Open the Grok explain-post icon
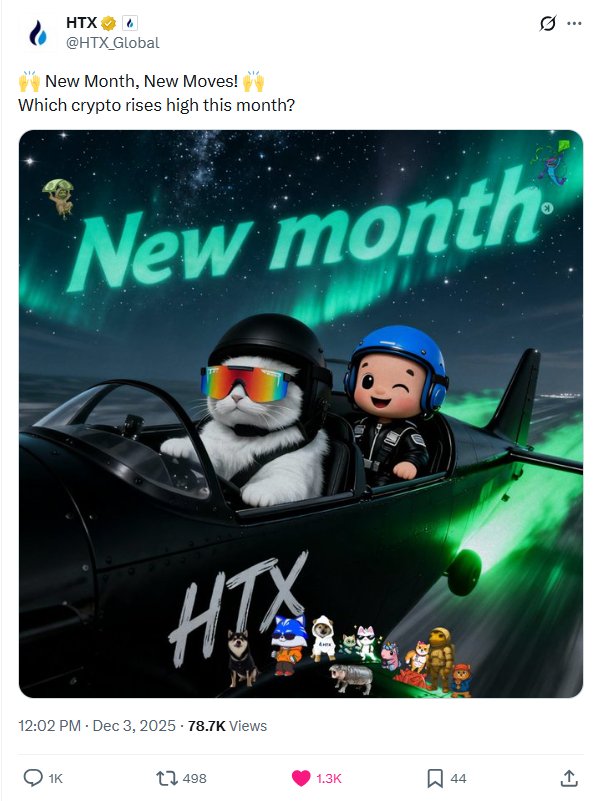The width and height of the screenshot is (600, 801). [548, 23]
